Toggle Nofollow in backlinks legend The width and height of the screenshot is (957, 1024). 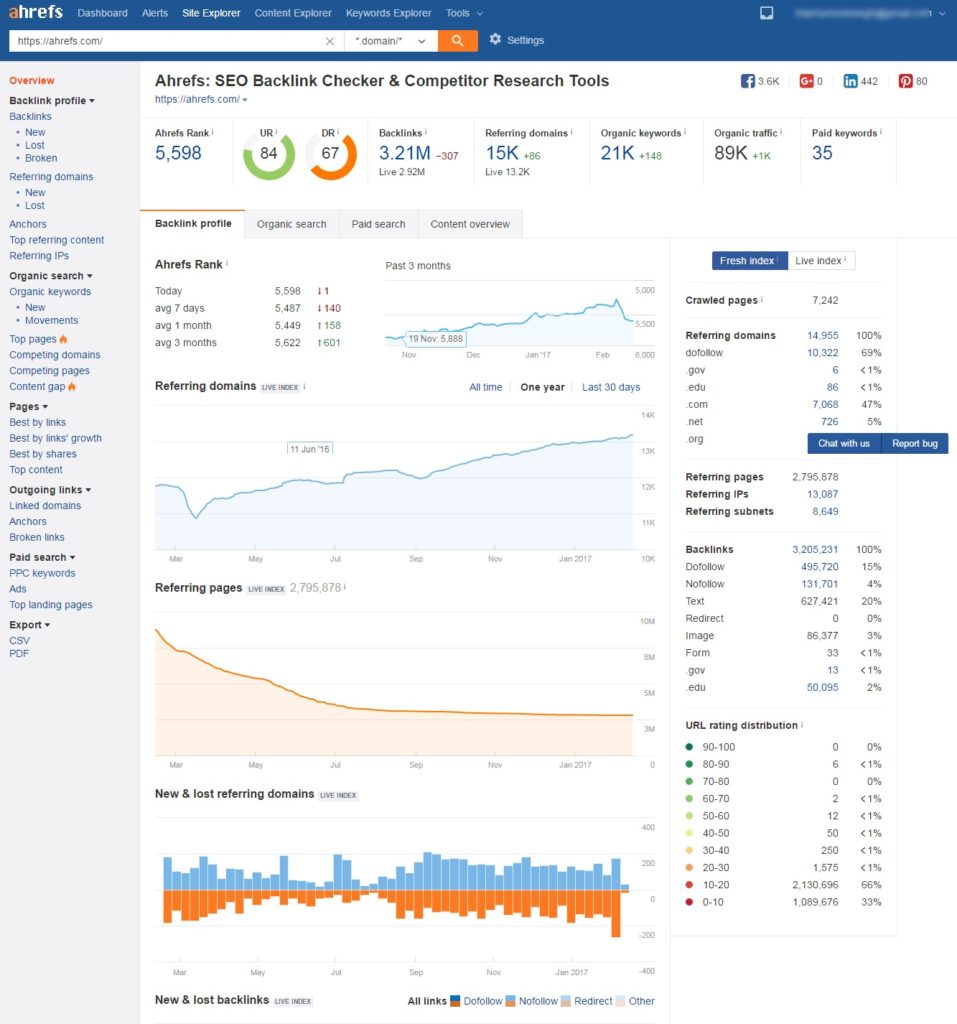(x=532, y=1001)
